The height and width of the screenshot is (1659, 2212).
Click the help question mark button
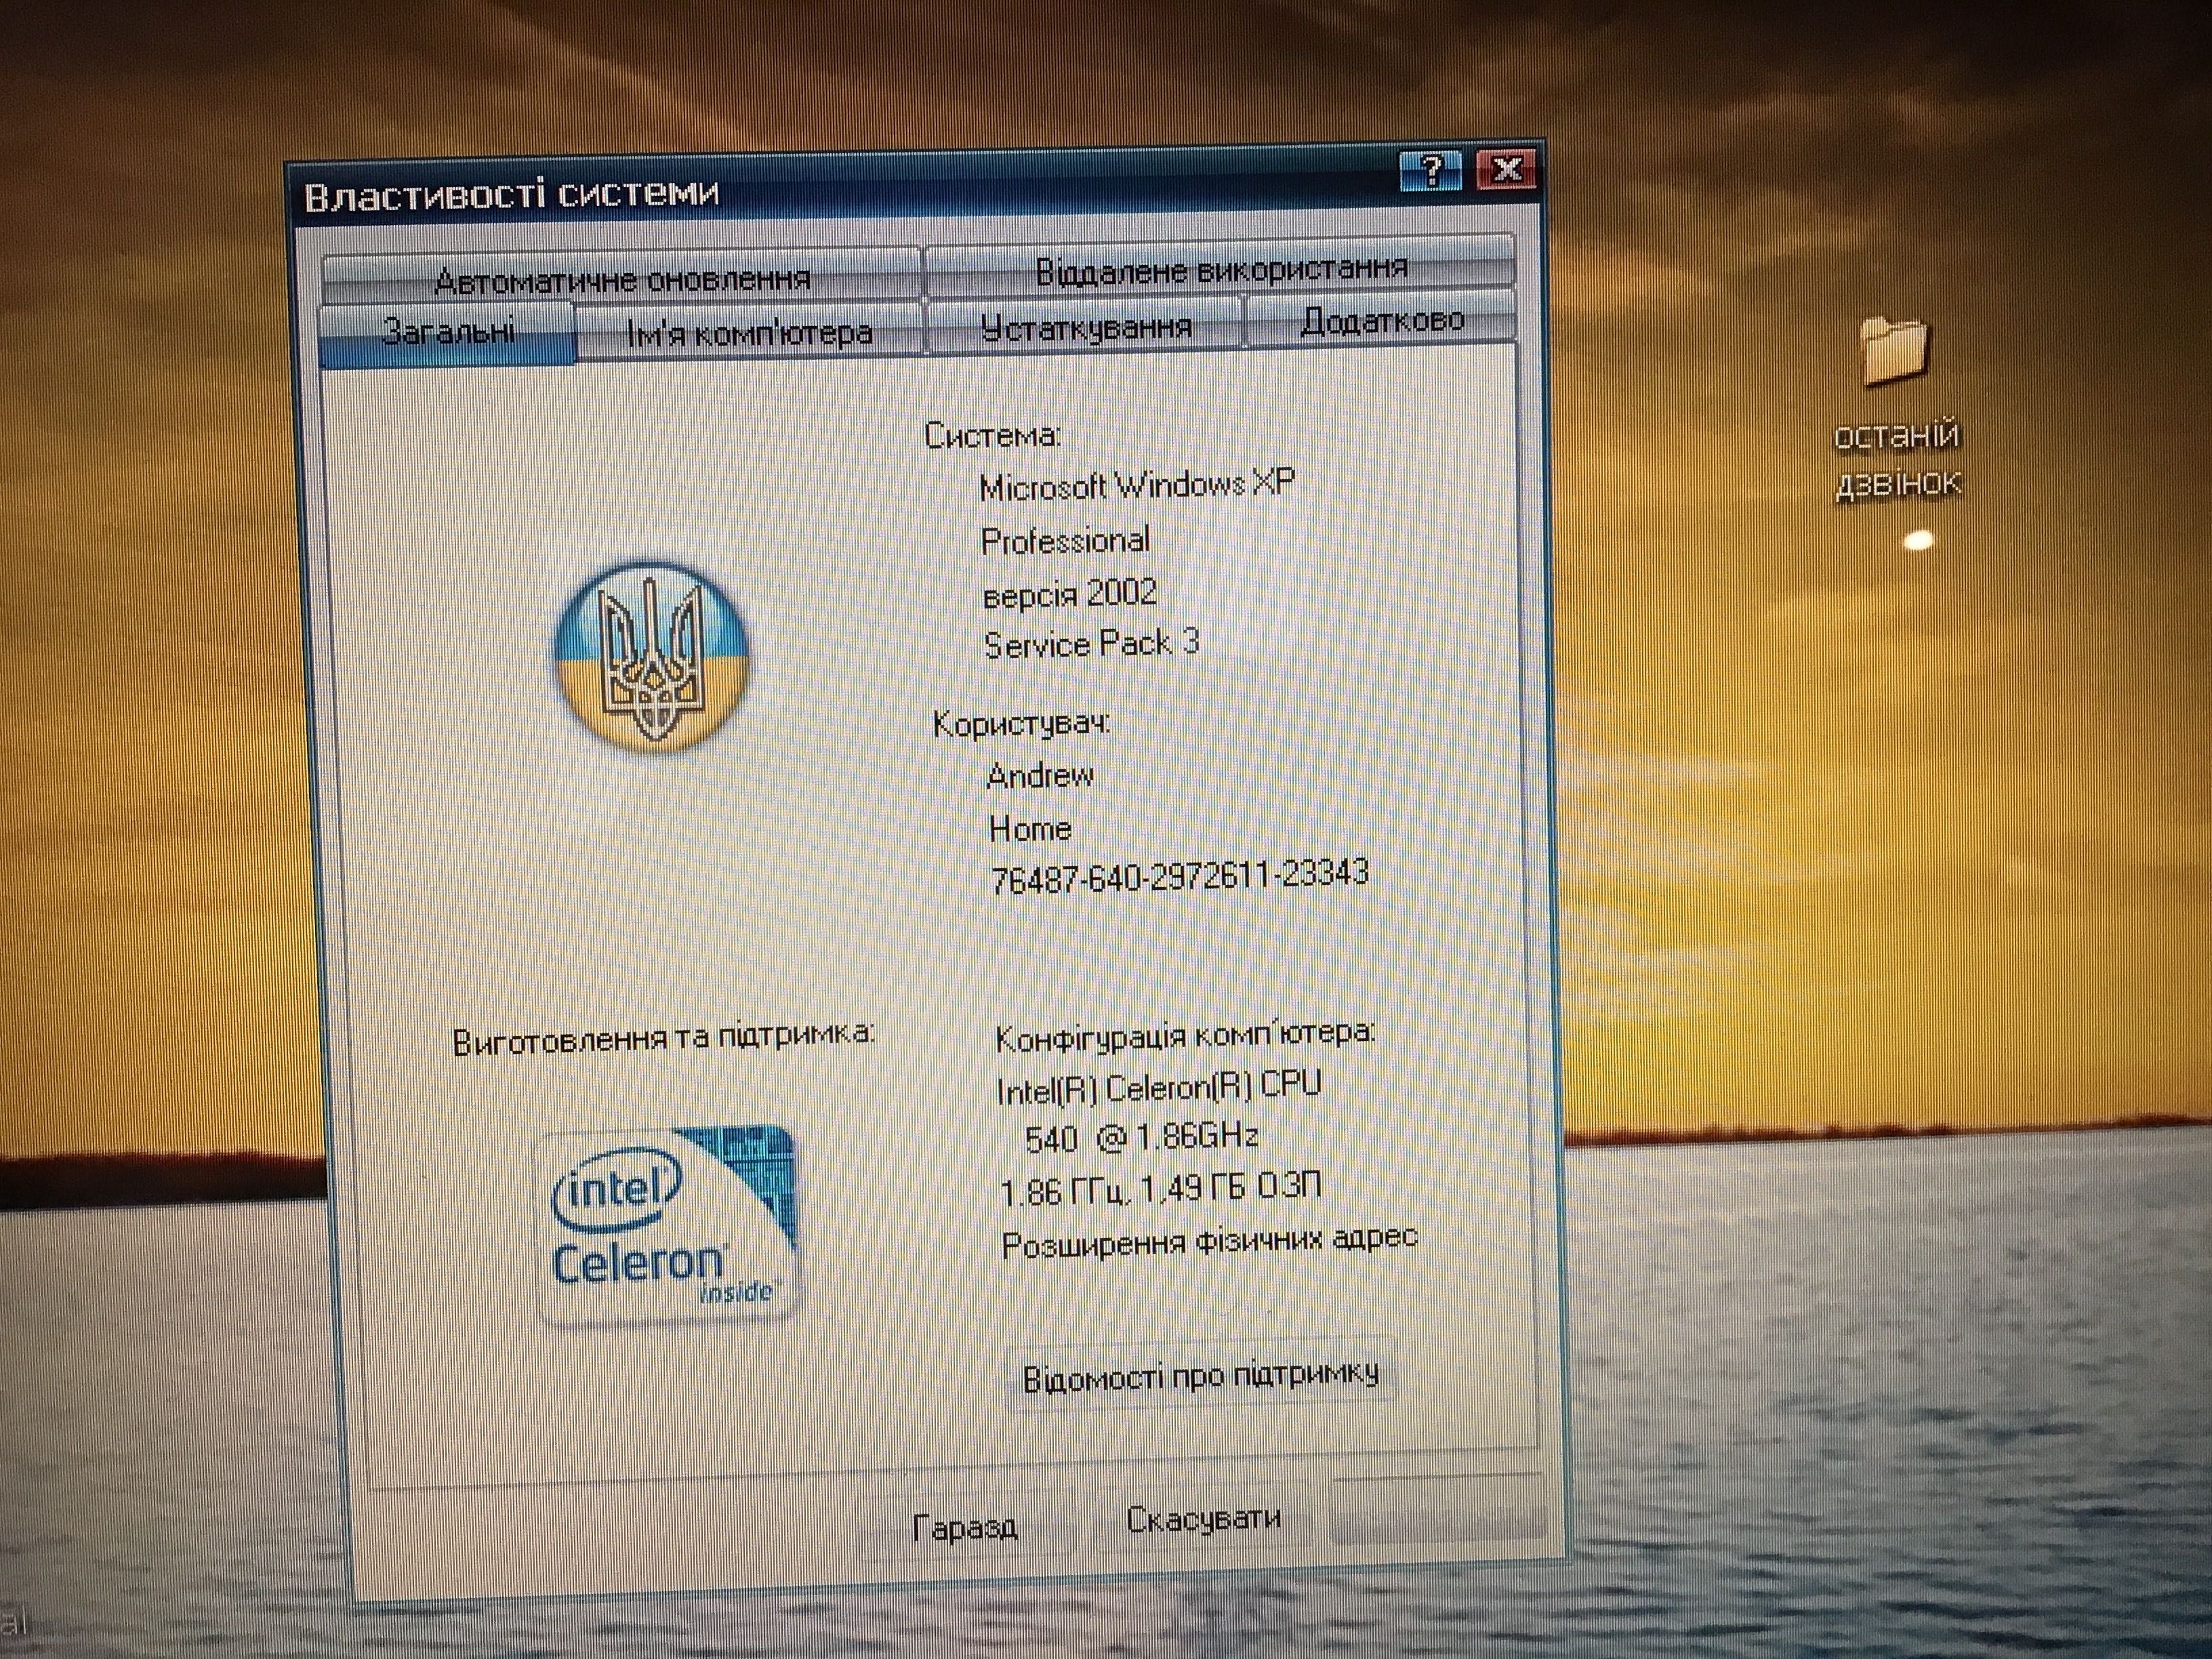1430,171
